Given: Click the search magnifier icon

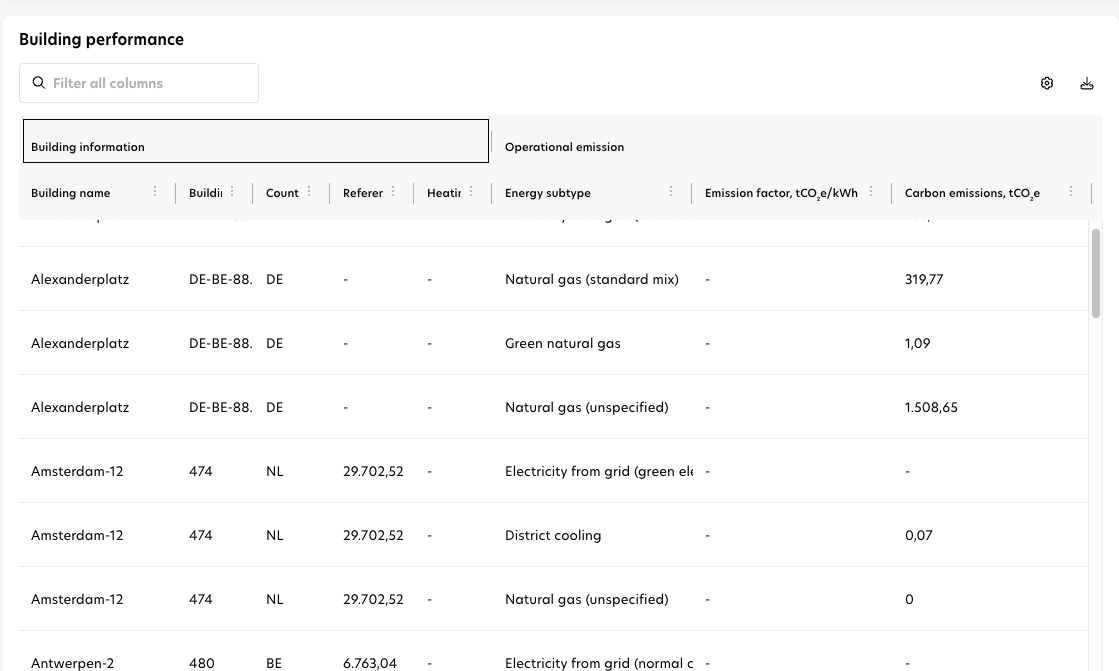Looking at the screenshot, I should (x=39, y=83).
